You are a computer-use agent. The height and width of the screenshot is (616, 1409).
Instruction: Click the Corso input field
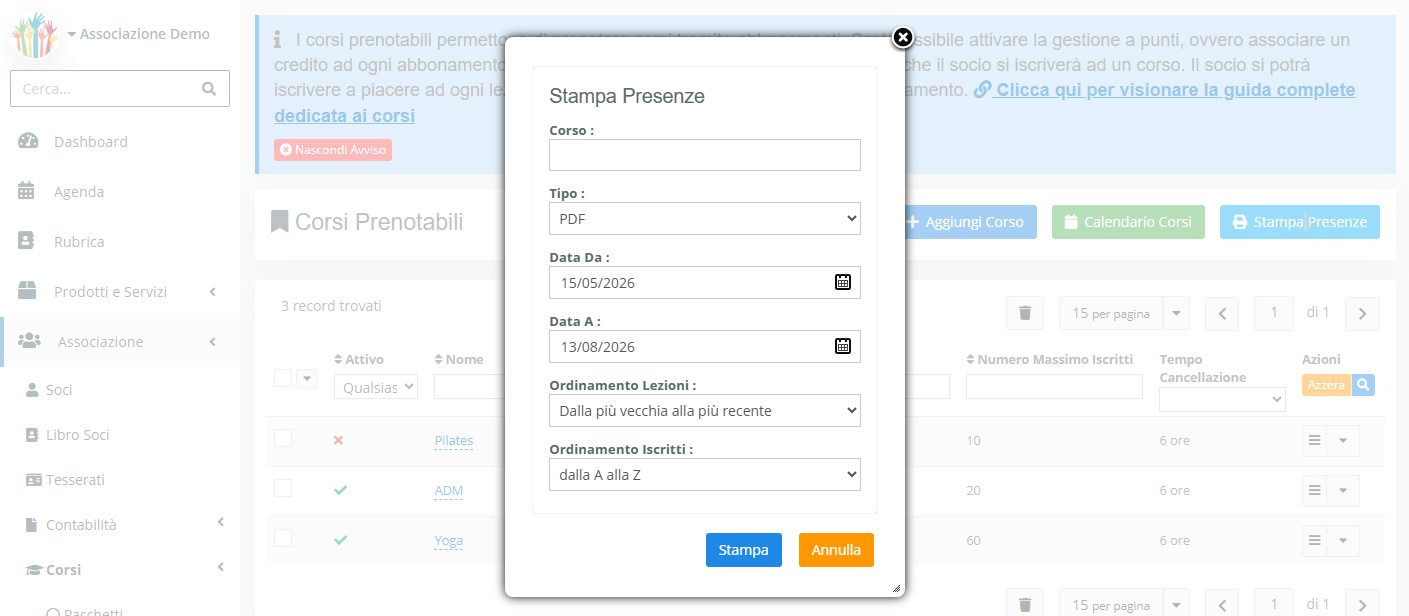coord(705,155)
